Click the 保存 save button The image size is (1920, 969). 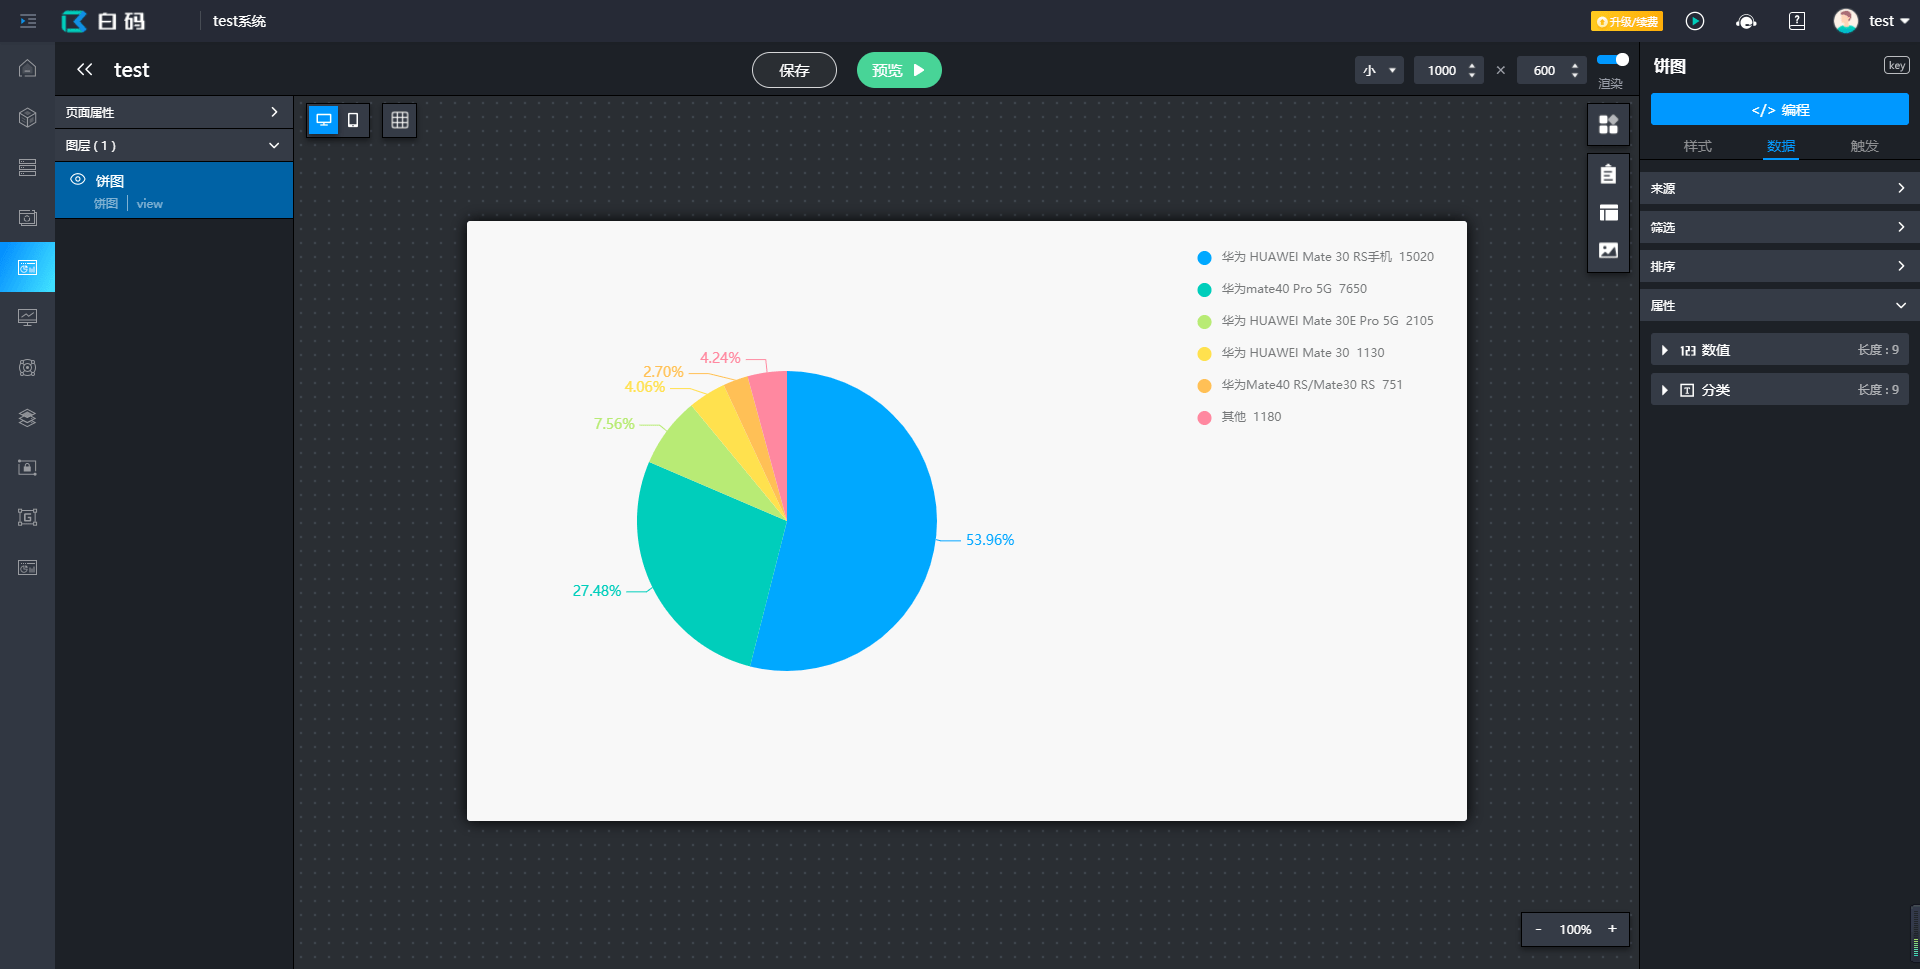[794, 70]
